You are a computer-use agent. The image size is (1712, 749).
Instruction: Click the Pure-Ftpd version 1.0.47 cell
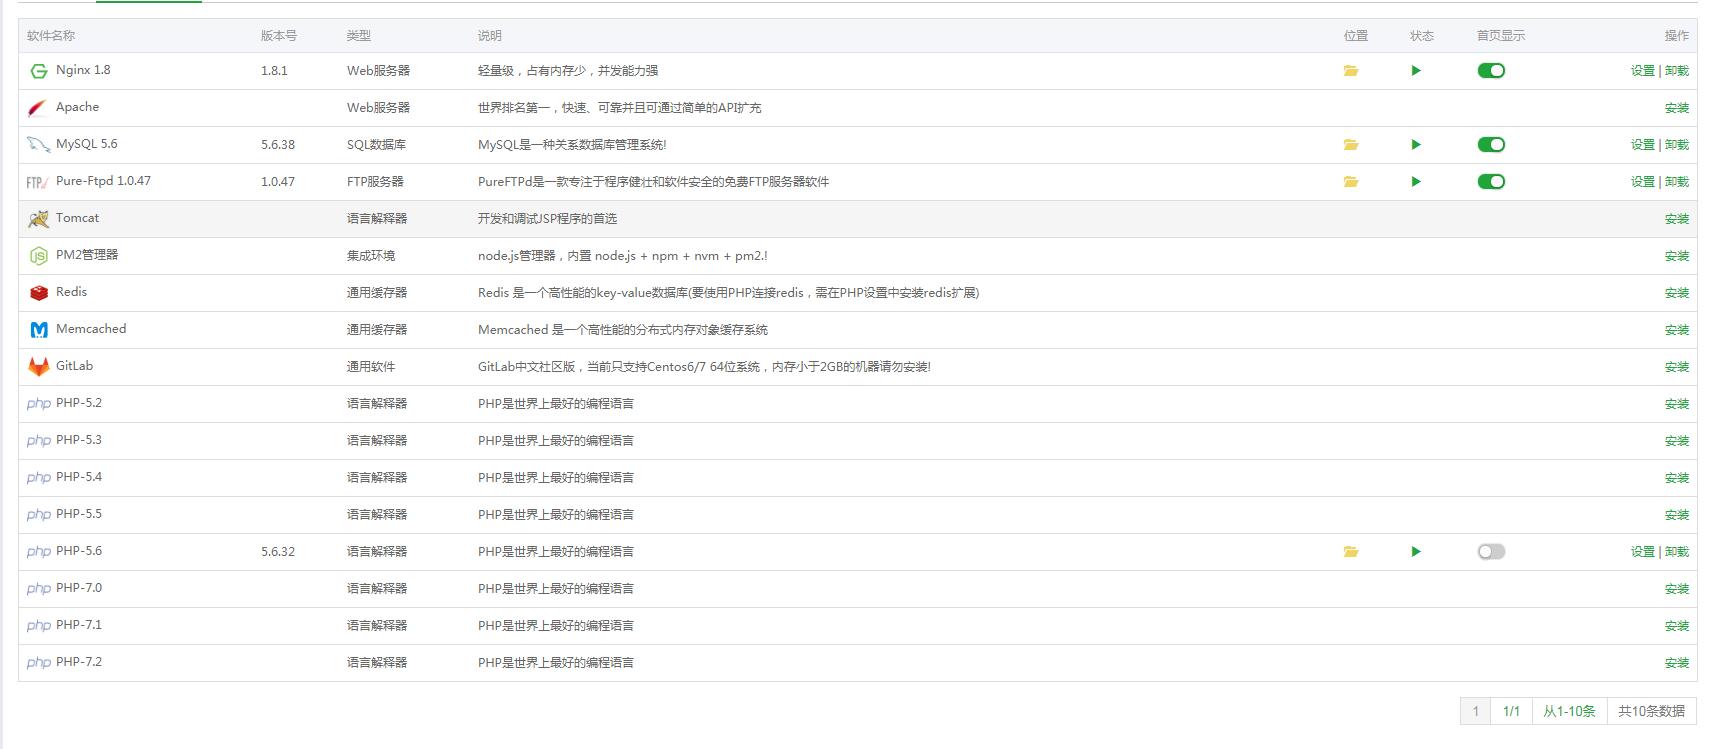(x=278, y=182)
